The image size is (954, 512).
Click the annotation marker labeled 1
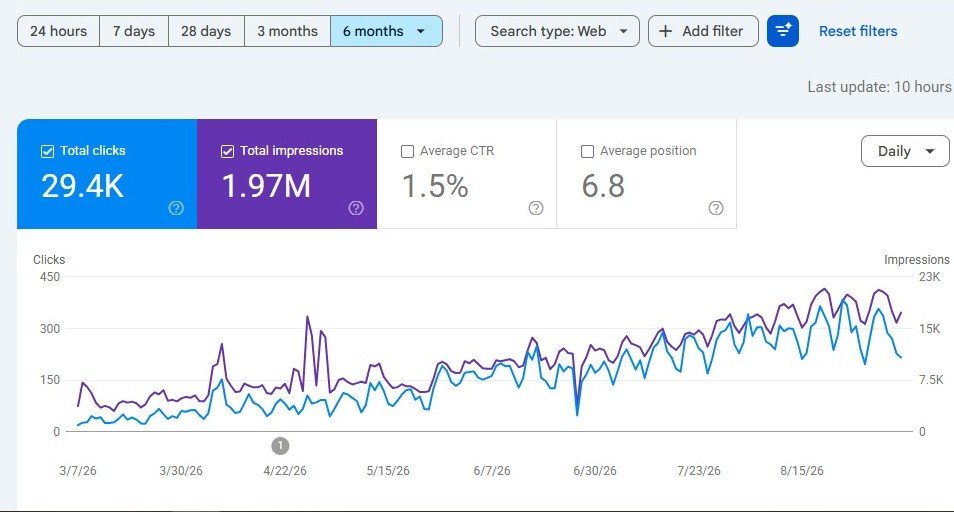pos(280,446)
